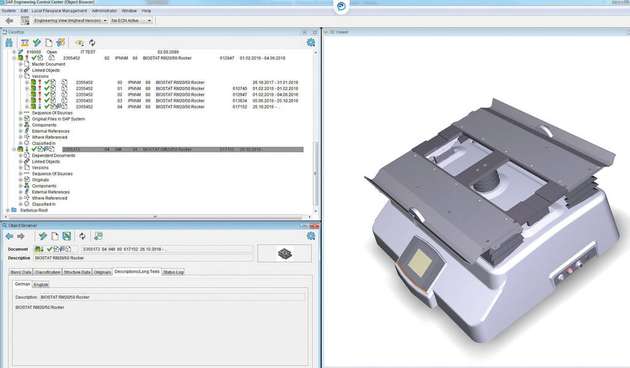Image resolution: width=630 pixels, height=368 pixels.
Task: Switch to the Structure Data tab
Action: point(77,272)
